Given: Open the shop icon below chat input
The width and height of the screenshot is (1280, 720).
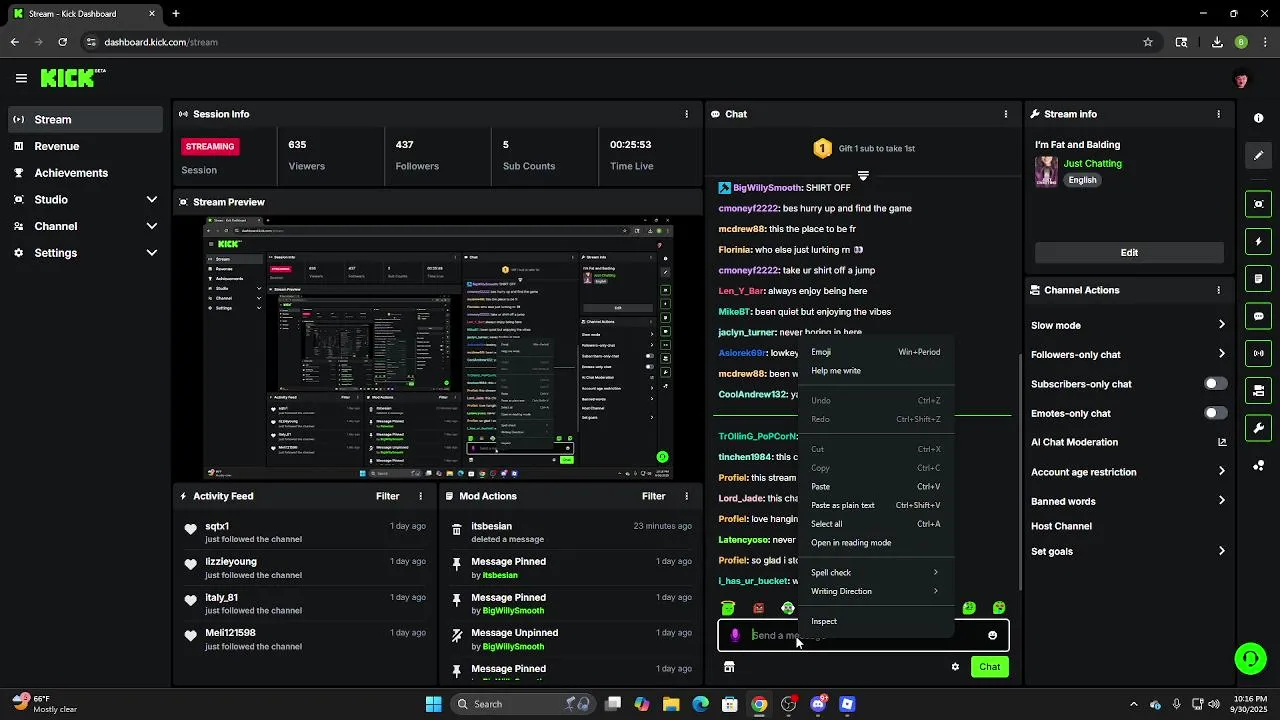Looking at the screenshot, I should tap(729, 667).
